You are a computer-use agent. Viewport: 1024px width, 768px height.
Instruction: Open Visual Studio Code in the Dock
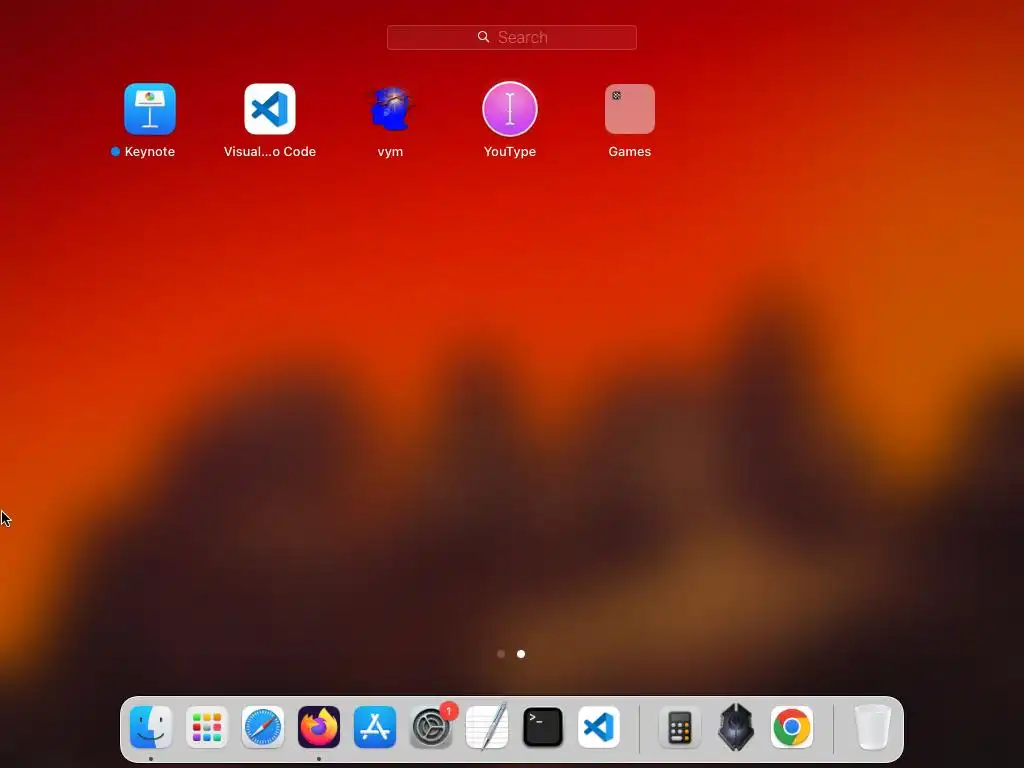[x=599, y=727]
